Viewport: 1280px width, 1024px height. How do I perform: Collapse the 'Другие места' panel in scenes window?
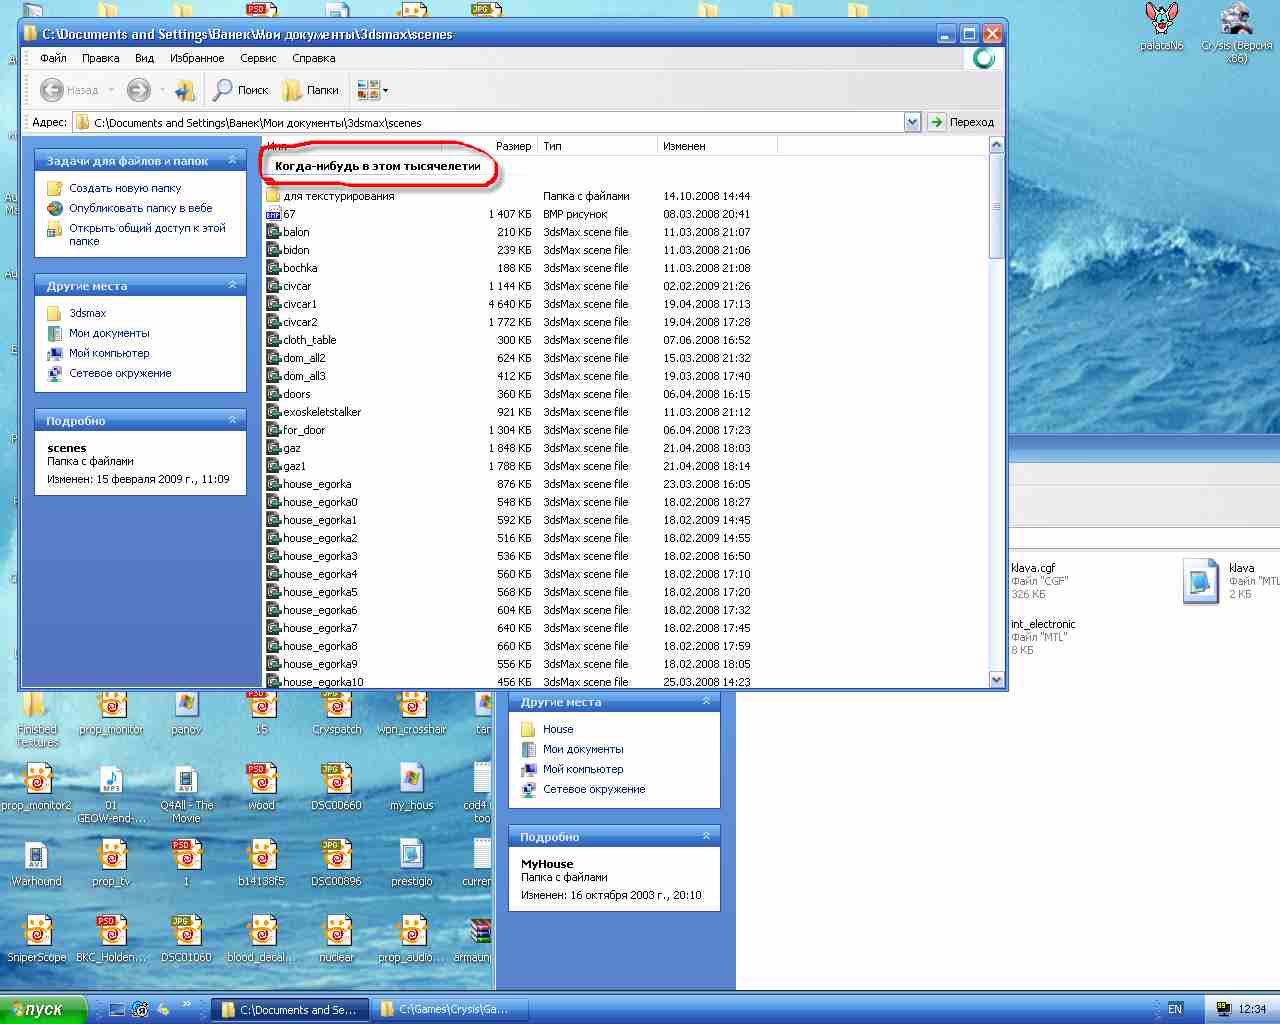tap(232, 285)
